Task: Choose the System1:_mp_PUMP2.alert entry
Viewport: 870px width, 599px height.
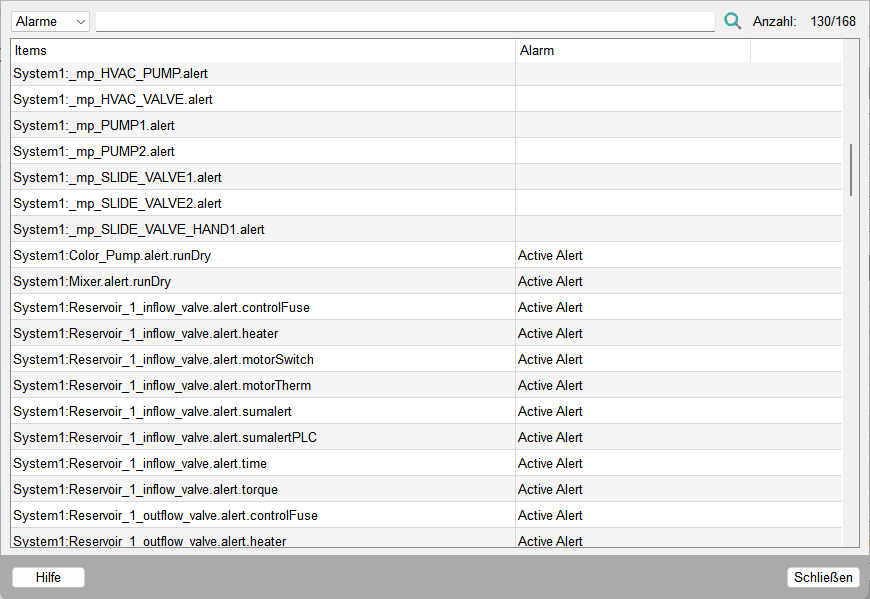Action: (94, 152)
